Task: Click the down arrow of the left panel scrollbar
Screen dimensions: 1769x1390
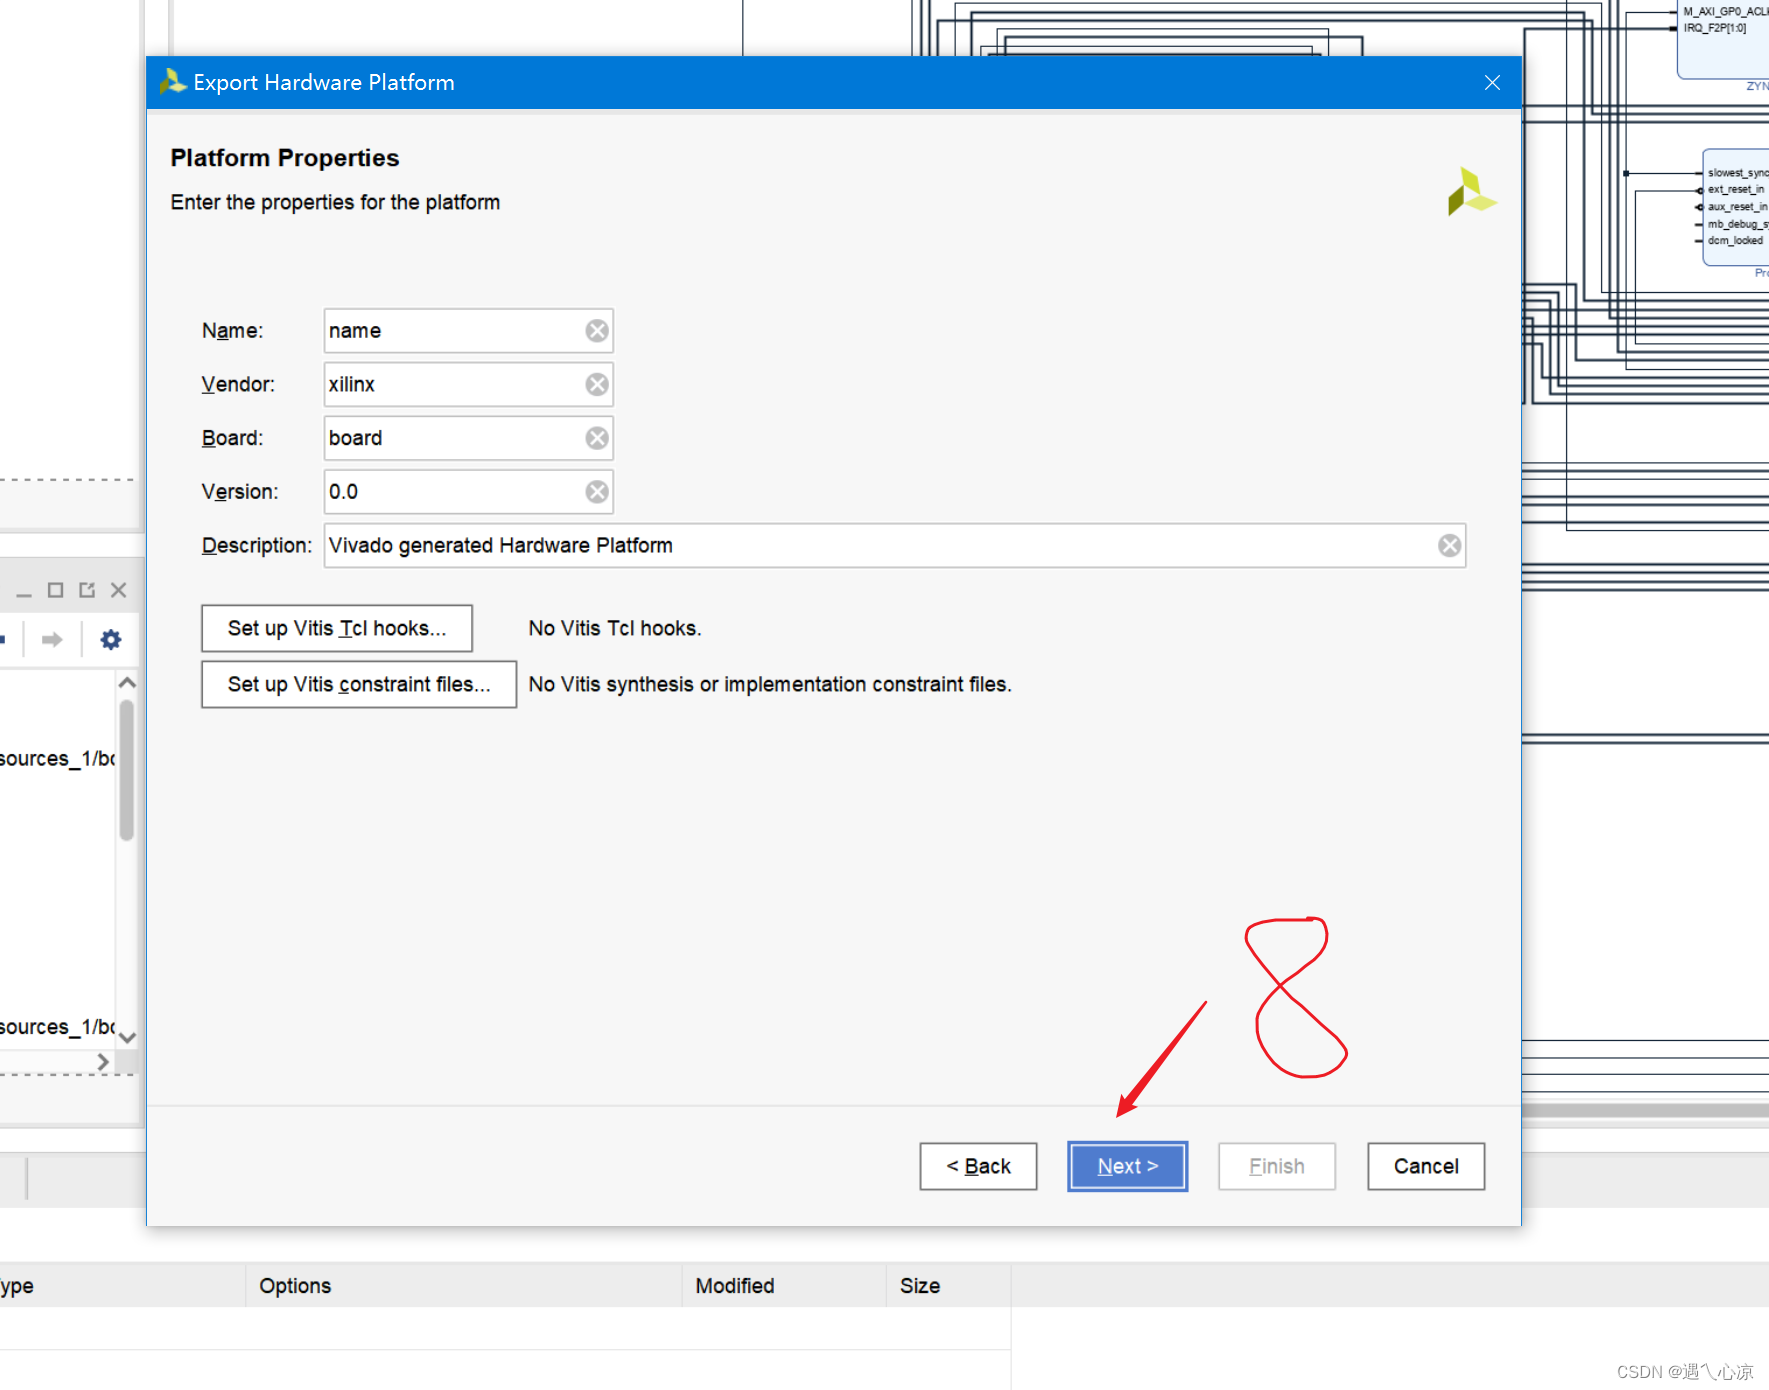Action: point(127,1038)
